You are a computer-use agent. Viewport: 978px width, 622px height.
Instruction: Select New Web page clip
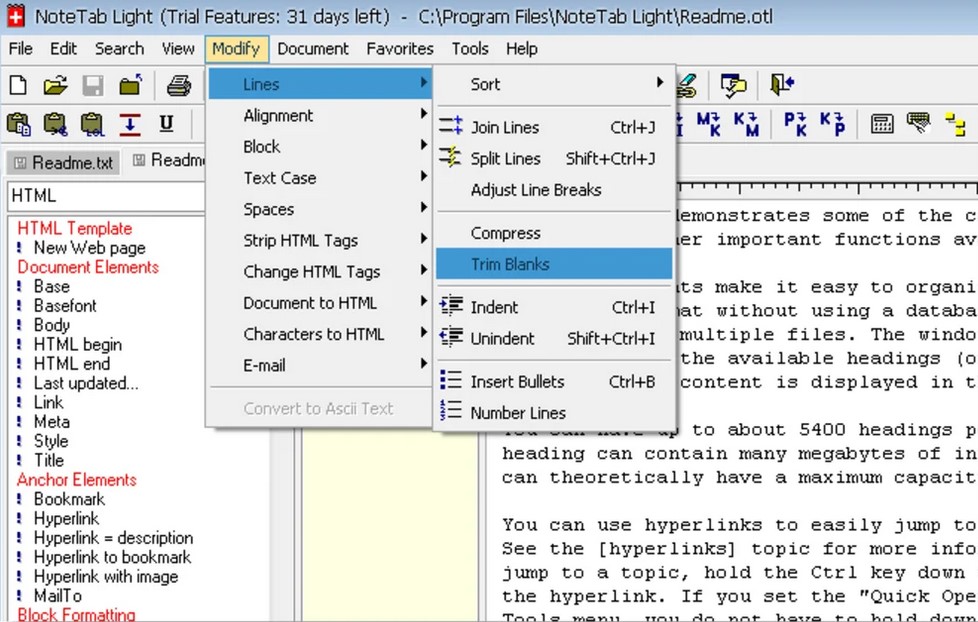pyautogui.click(x=89, y=248)
